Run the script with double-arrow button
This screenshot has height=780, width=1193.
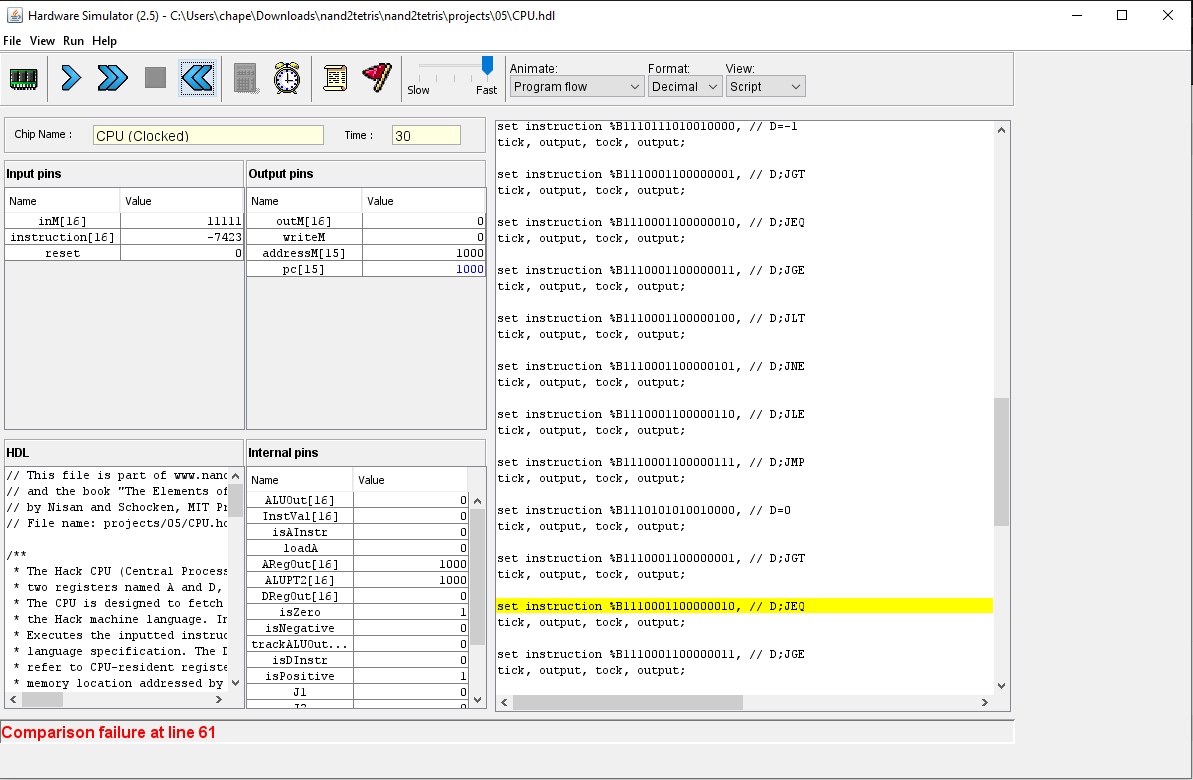coord(112,78)
